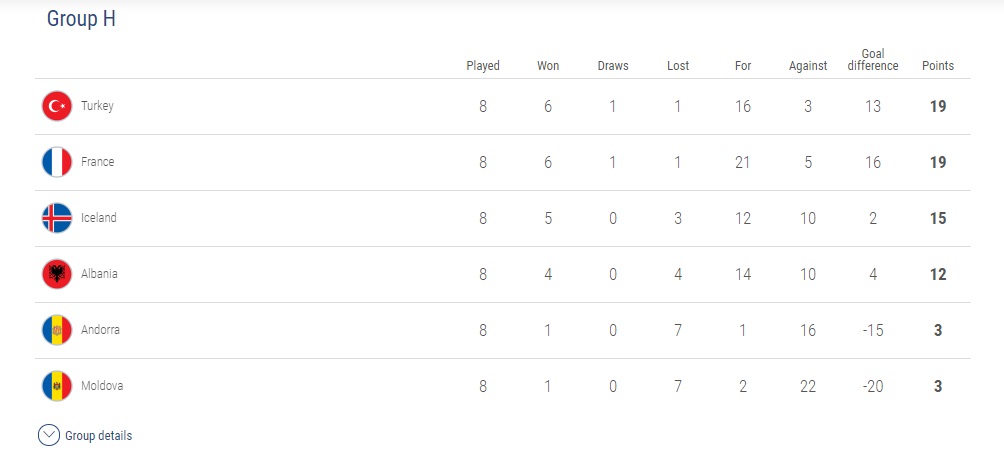This screenshot has width=1004, height=475.
Task: Open the Andorra team name link
Action: click(x=100, y=330)
